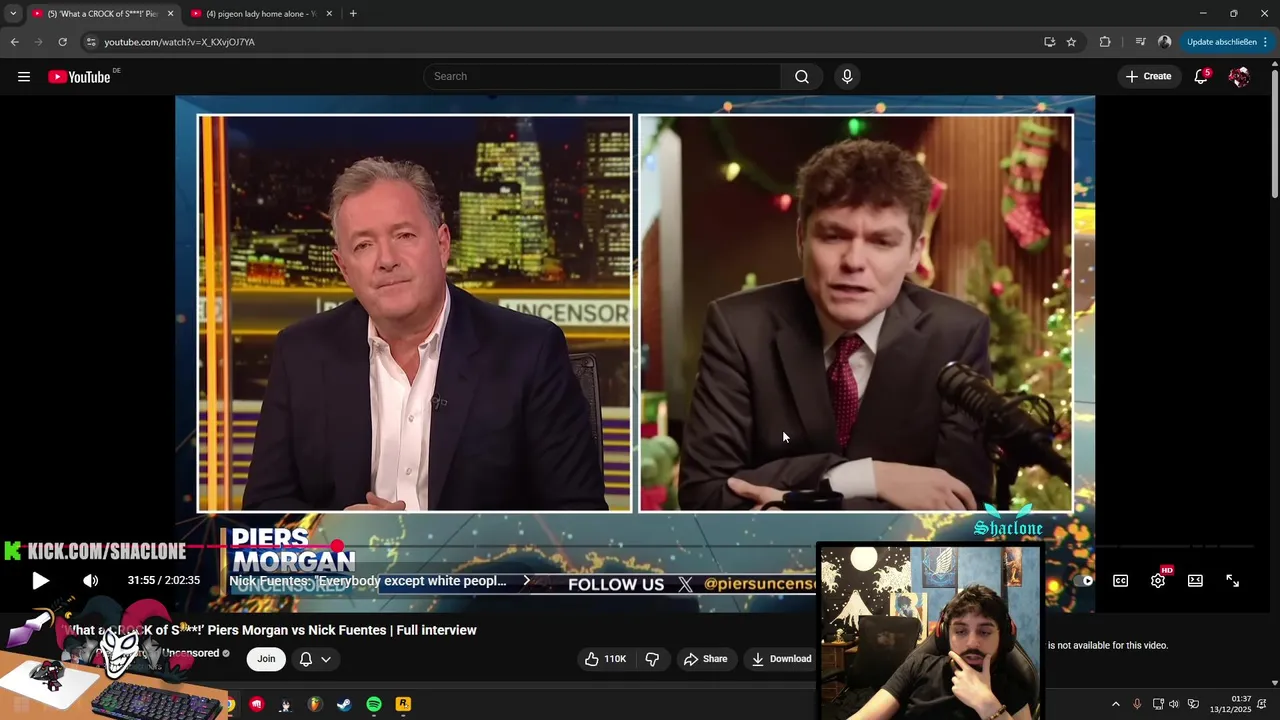Show hidden system tray icons
Screen dimensions: 1280x720
point(1116,704)
